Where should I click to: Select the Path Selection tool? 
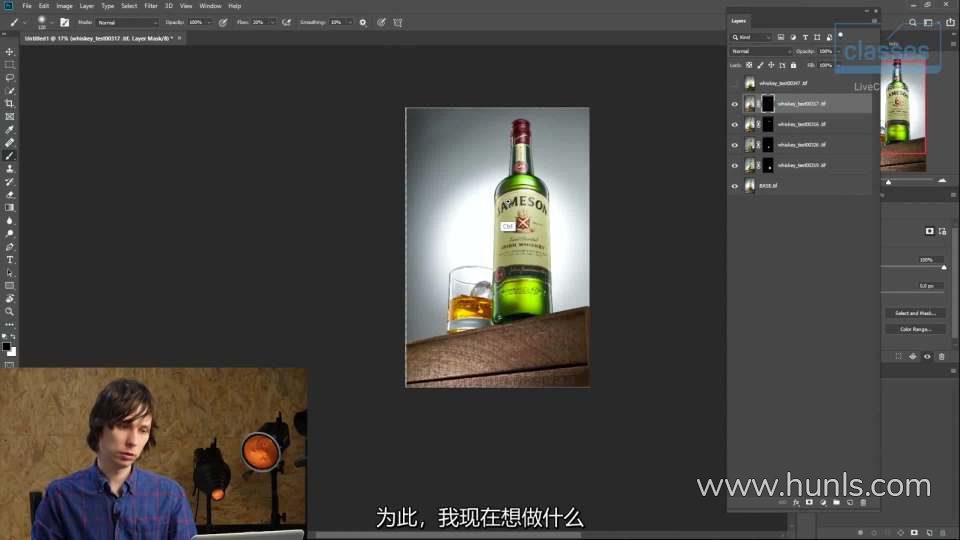click(x=9, y=272)
